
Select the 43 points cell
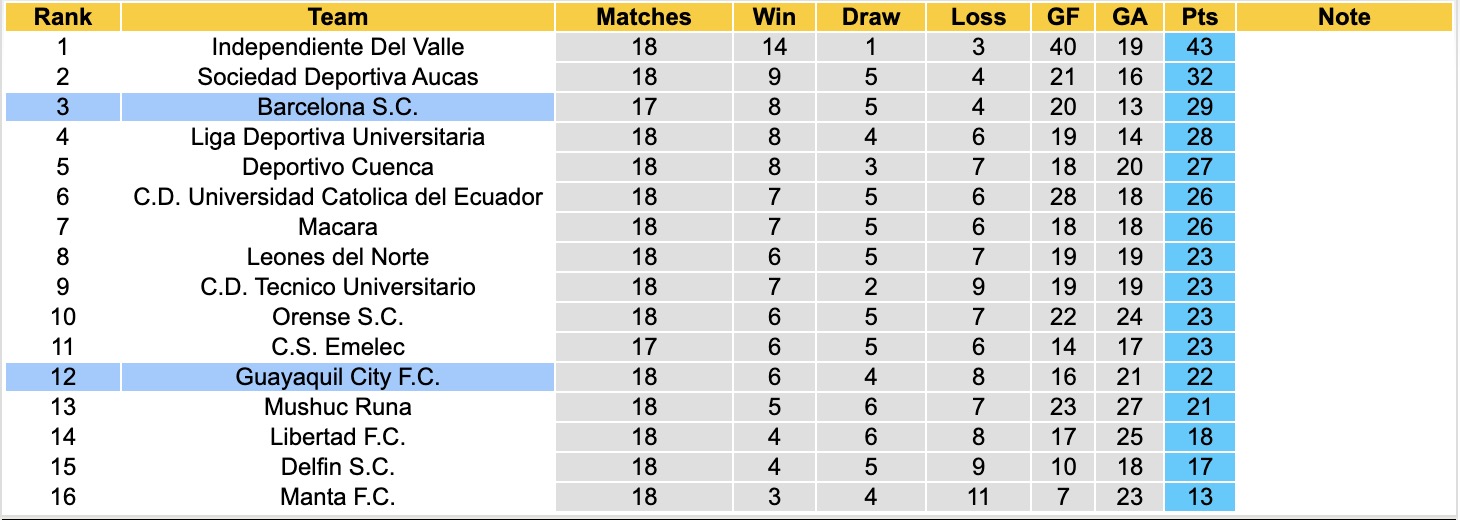(x=1199, y=47)
